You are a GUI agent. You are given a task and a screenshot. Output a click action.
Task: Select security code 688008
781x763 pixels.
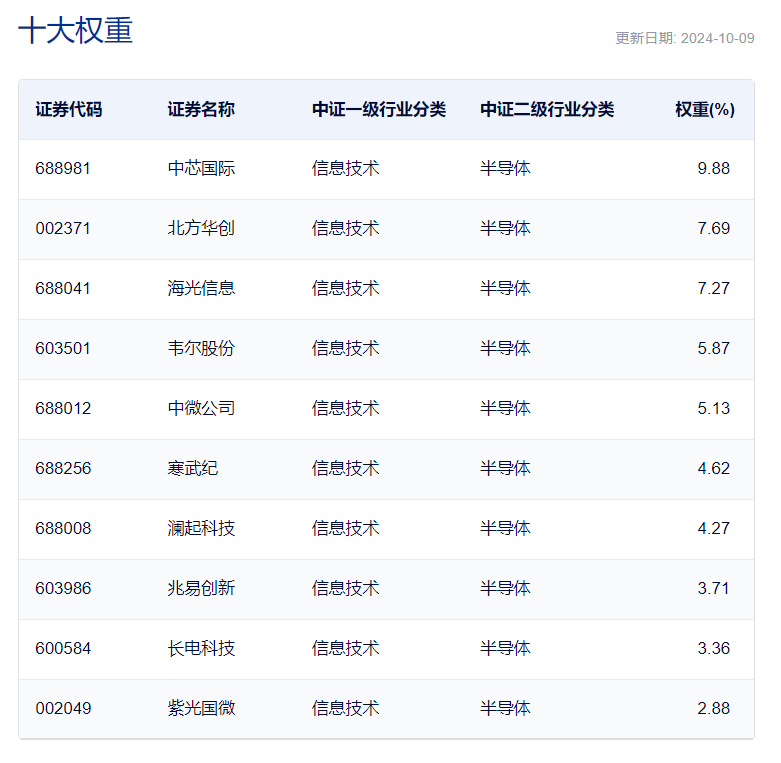(x=63, y=528)
